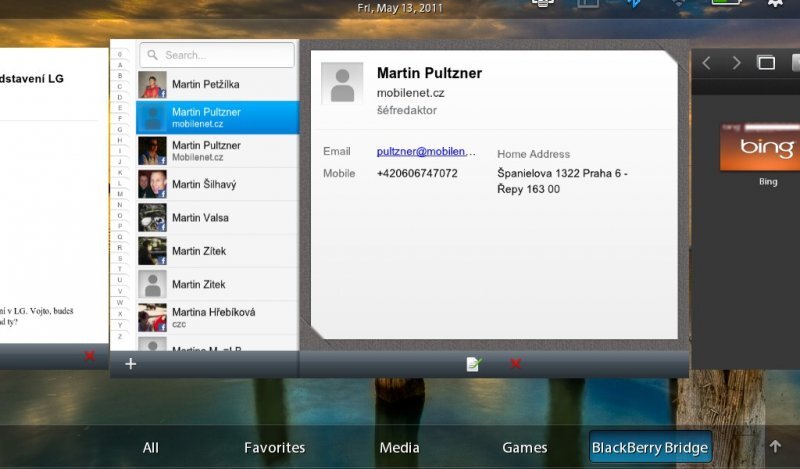
Task: Jump to letter H in the alphabet index
Action: point(120,140)
